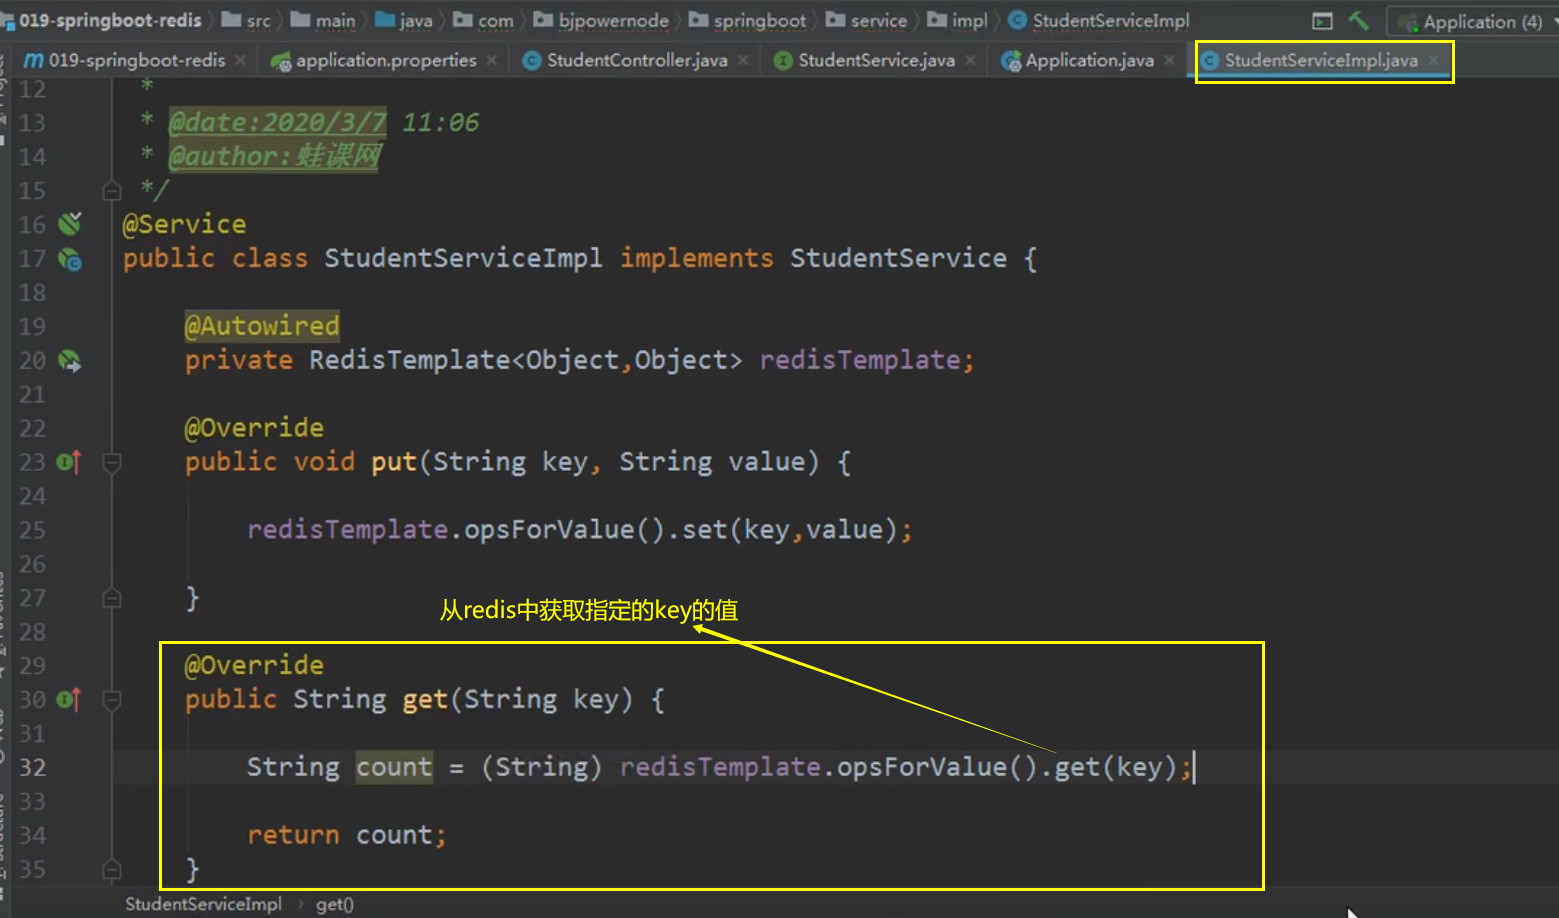The image size is (1559, 918).
Task: Click the implements-method gutter icon on line 30
Action: click(68, 699)
